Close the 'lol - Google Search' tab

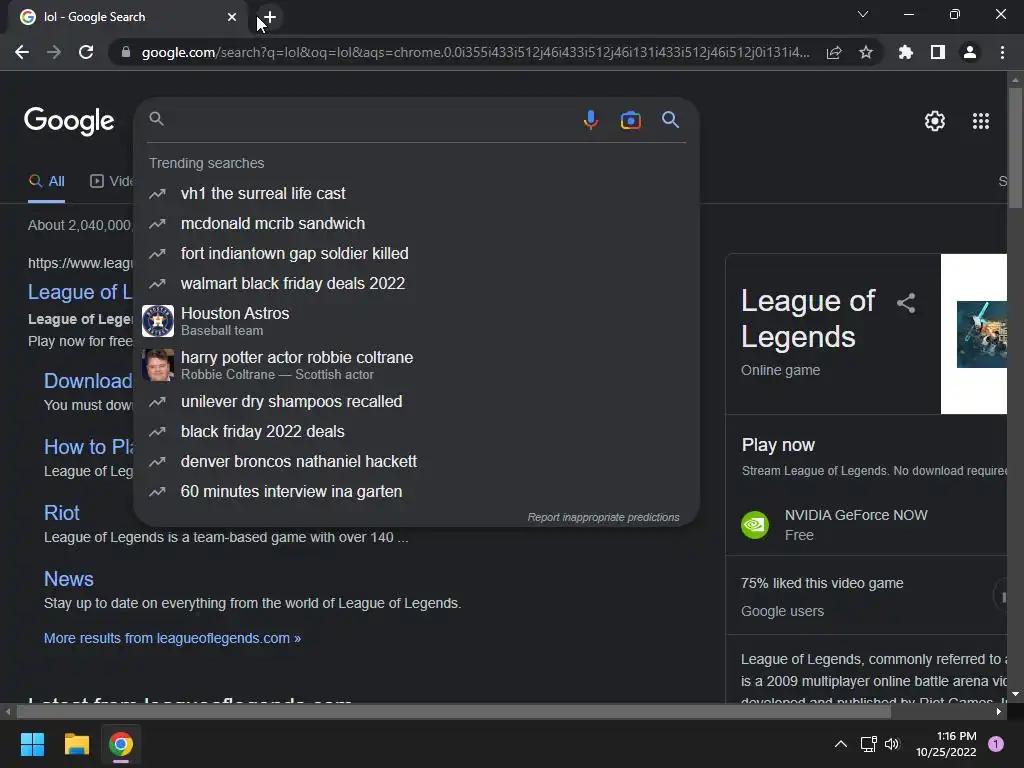click(232, 17)
